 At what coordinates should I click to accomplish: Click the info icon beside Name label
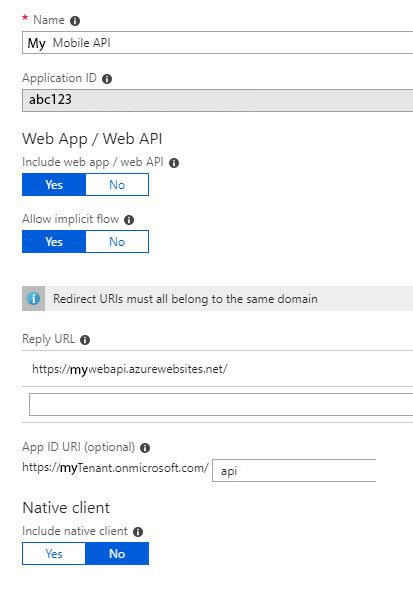pyautogui.click(x=75, y=21)
